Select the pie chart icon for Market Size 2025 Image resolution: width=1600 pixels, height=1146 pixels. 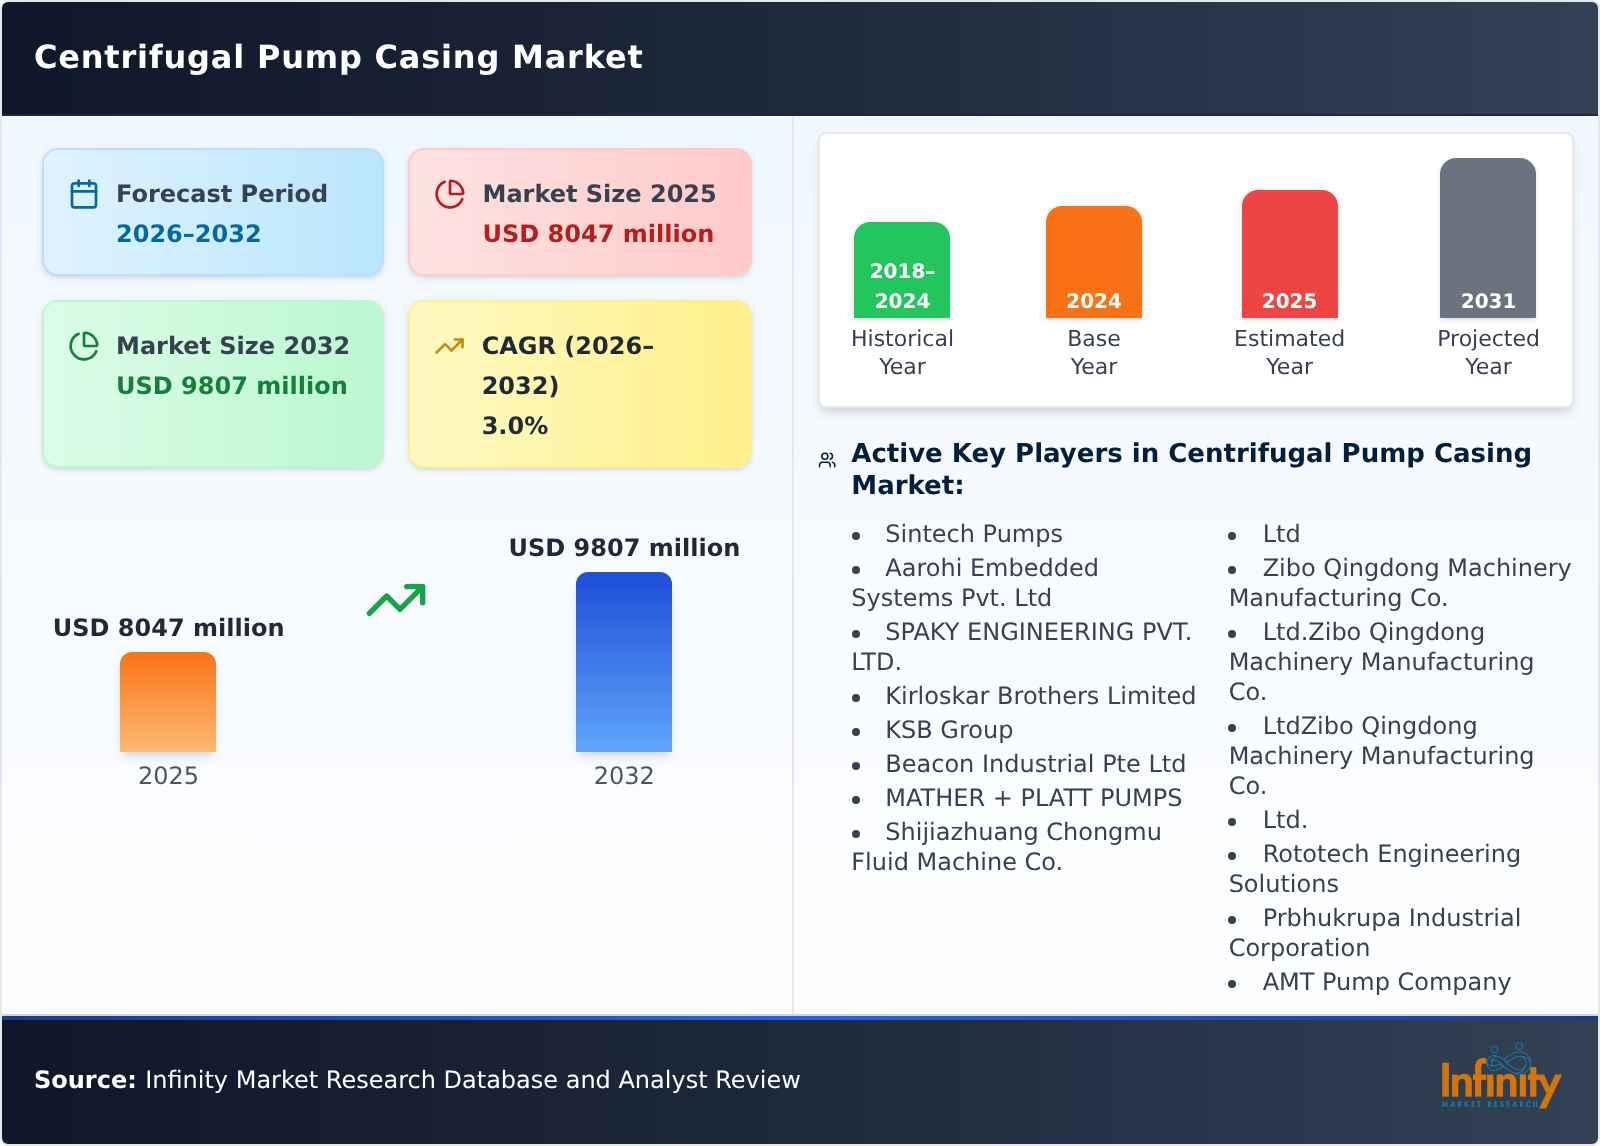click(450, 193)
